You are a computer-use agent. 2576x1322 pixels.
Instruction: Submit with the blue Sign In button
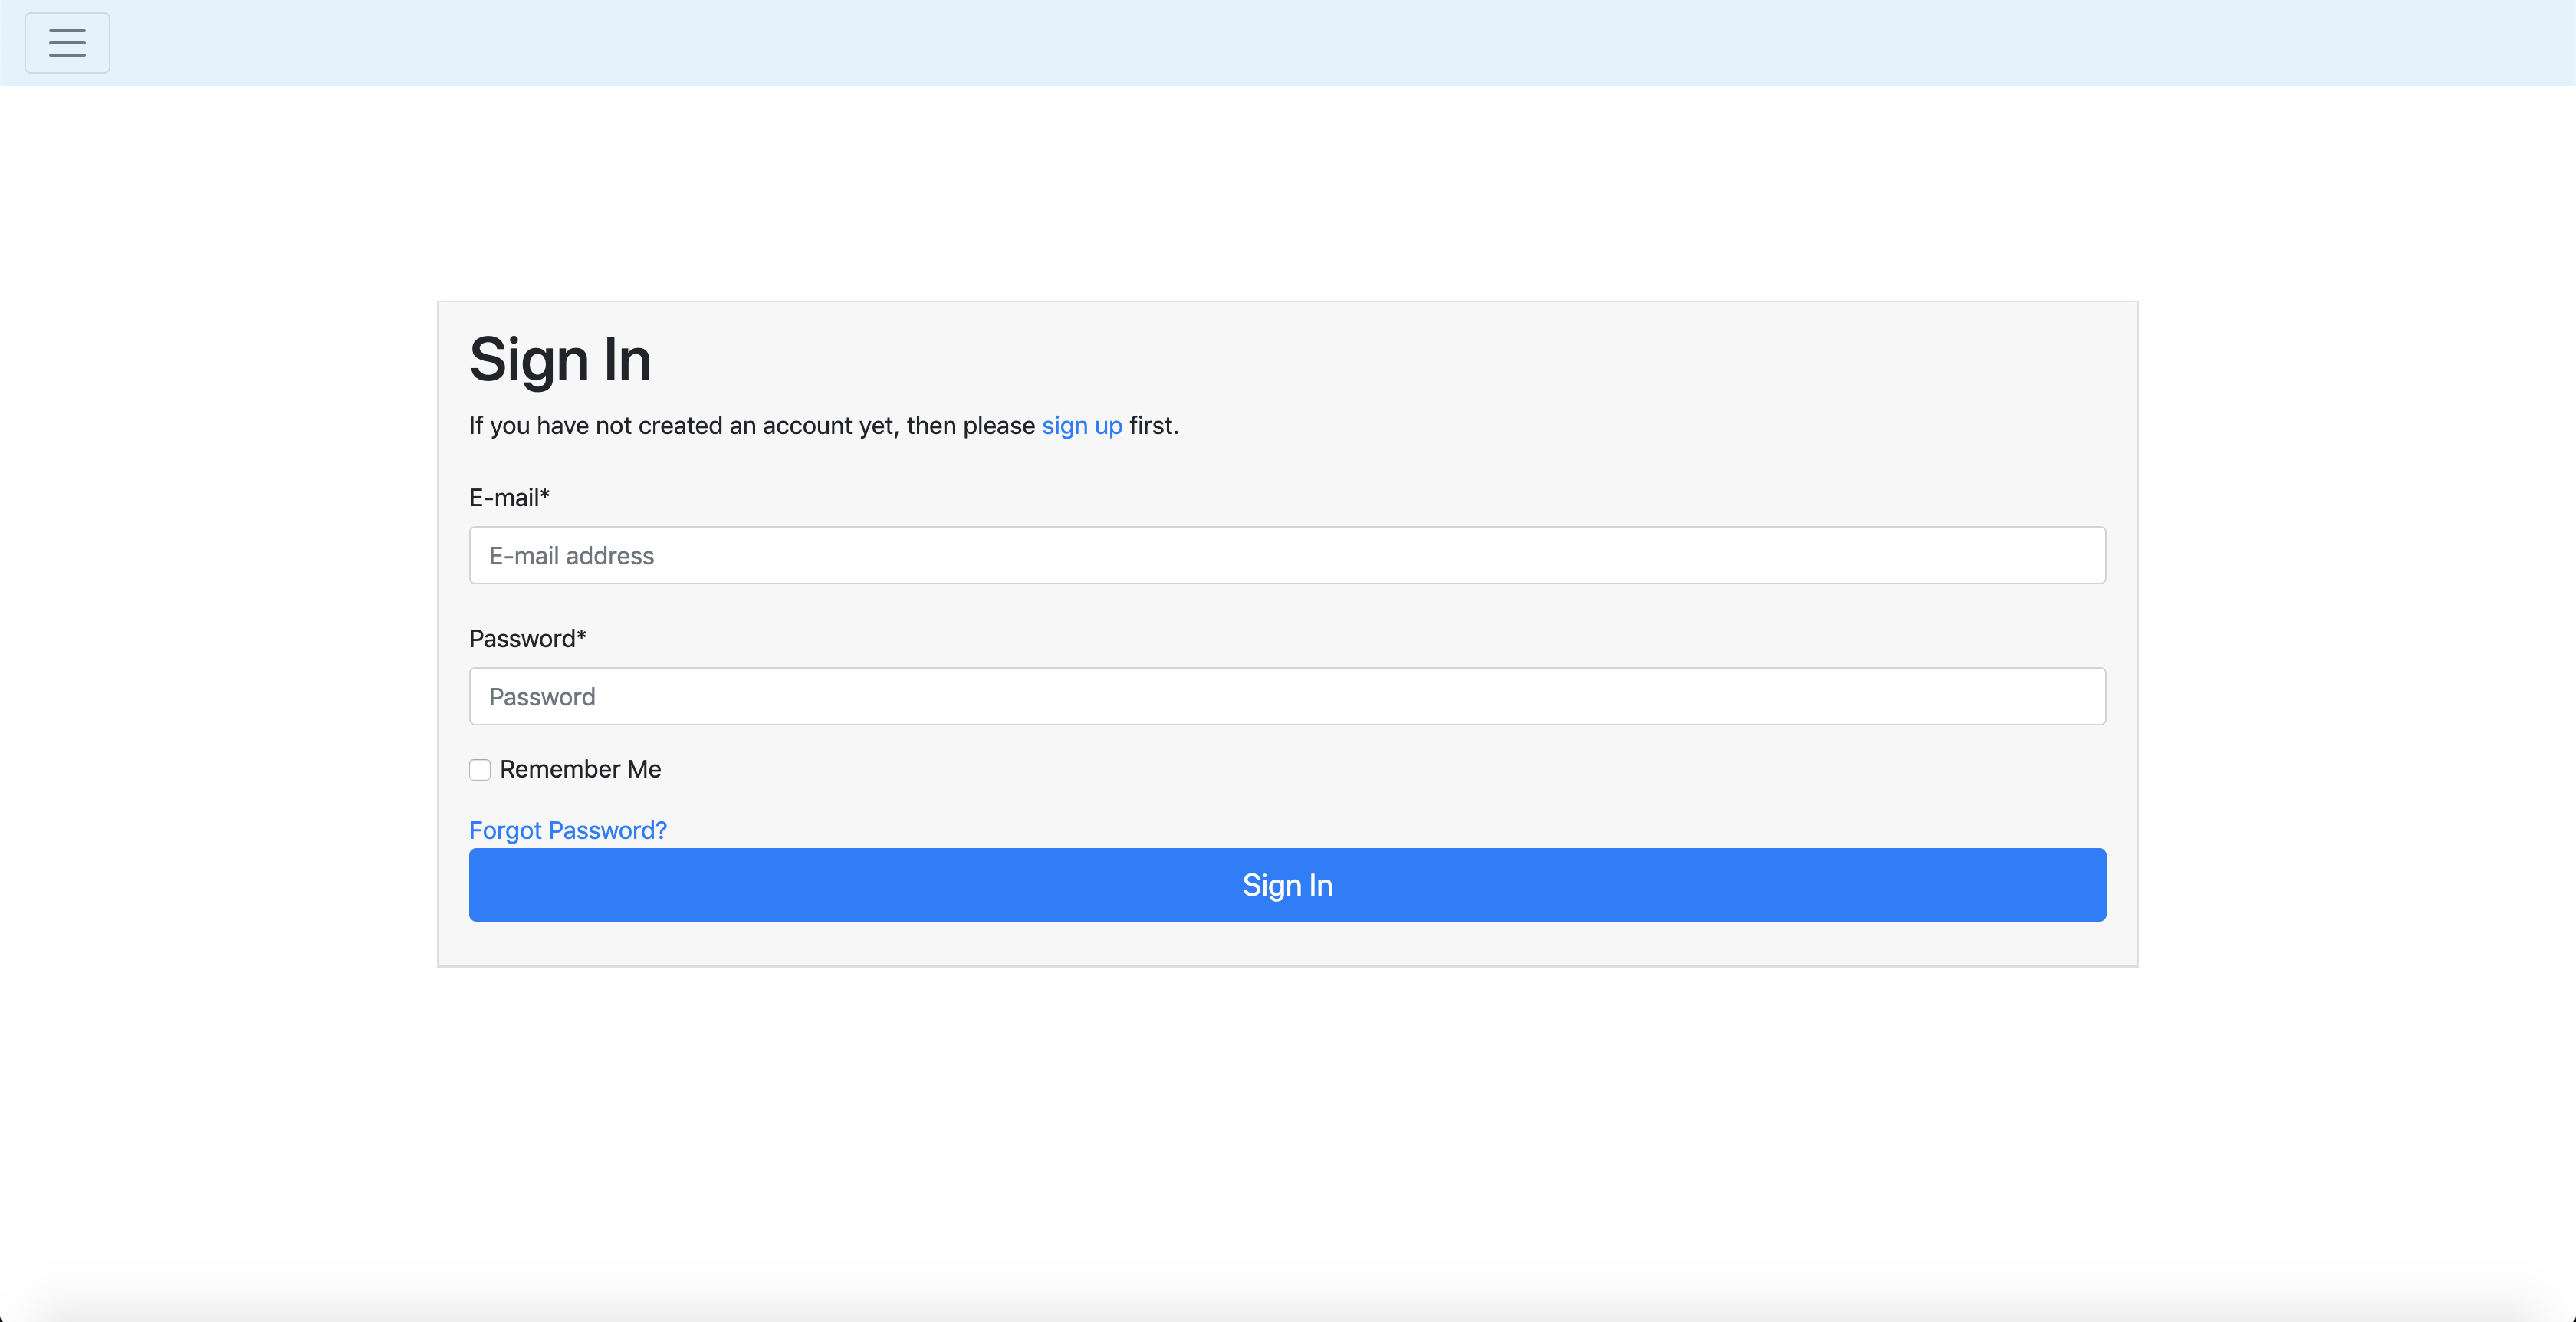(x=1287, y=885)
